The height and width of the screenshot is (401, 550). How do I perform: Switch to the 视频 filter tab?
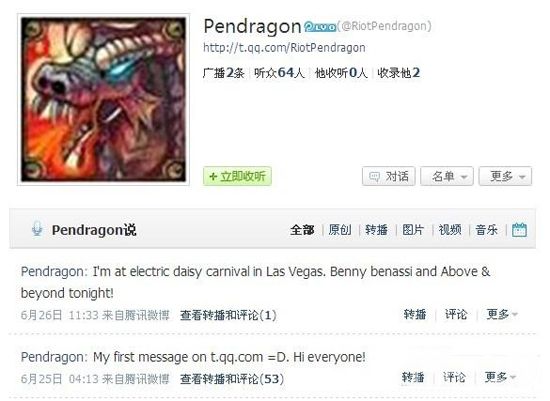tap(450, 230)
